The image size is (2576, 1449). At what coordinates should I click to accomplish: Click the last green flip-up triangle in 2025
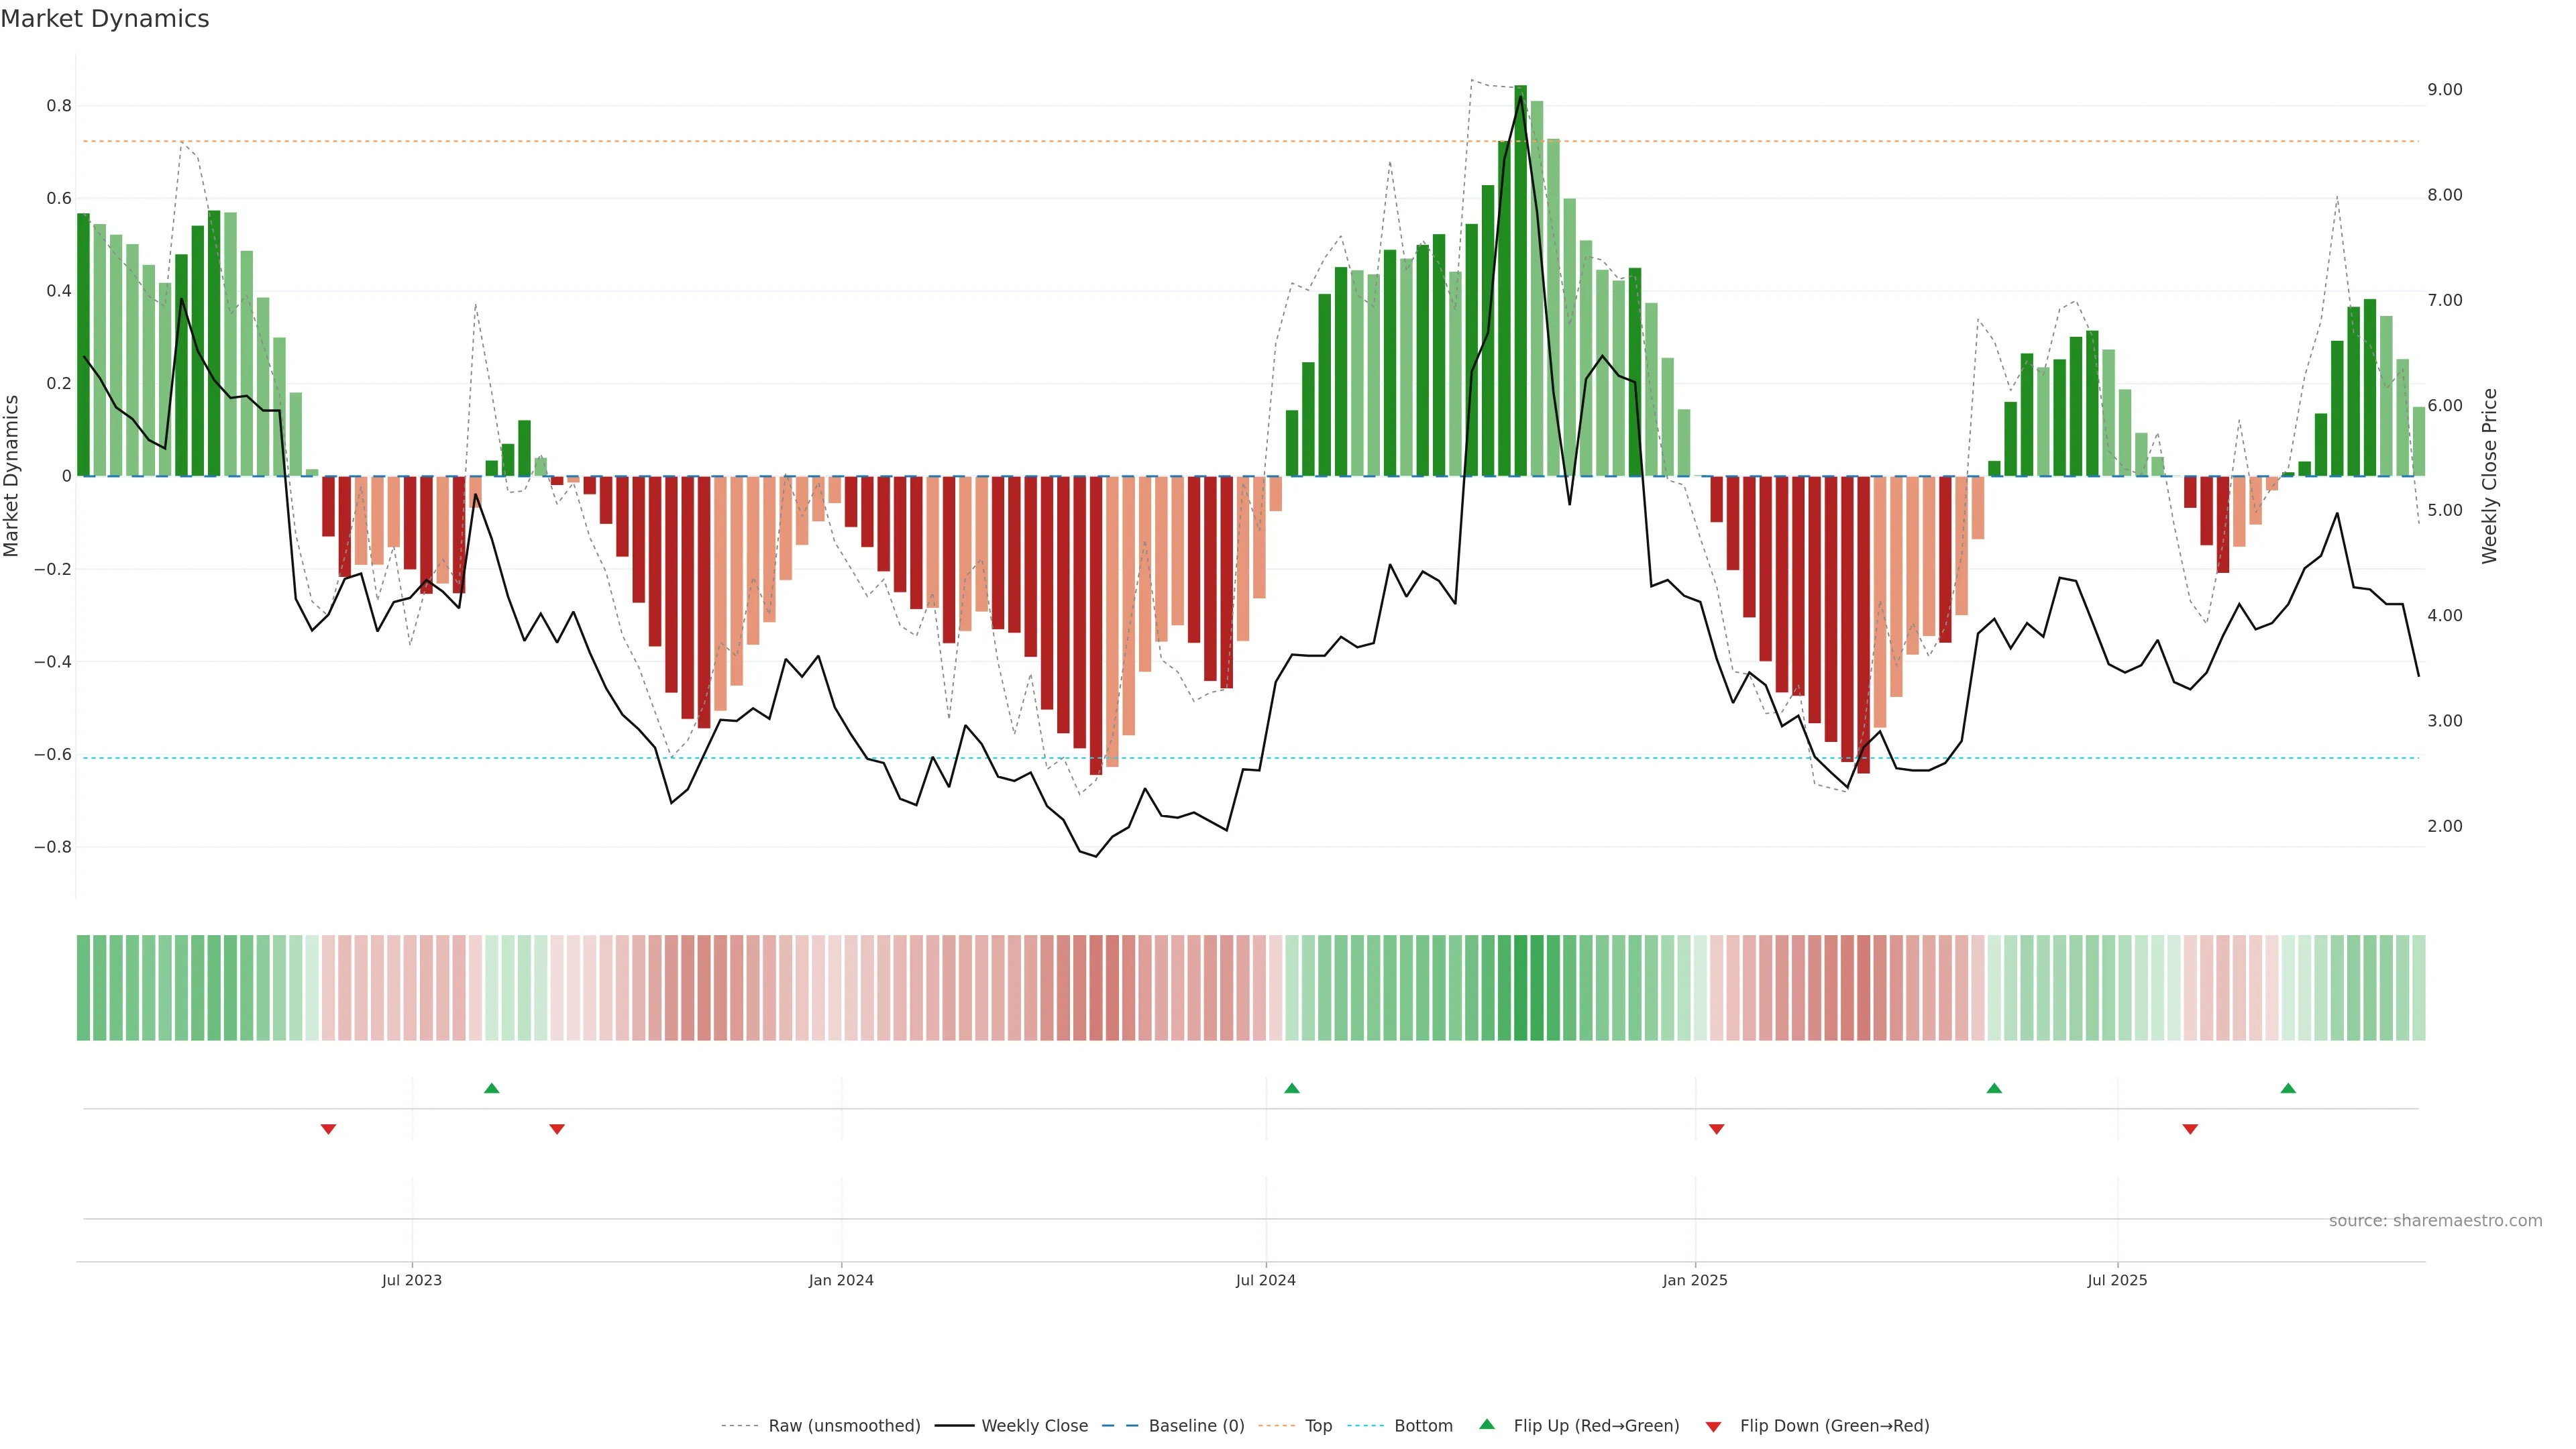[2288, 1088]
